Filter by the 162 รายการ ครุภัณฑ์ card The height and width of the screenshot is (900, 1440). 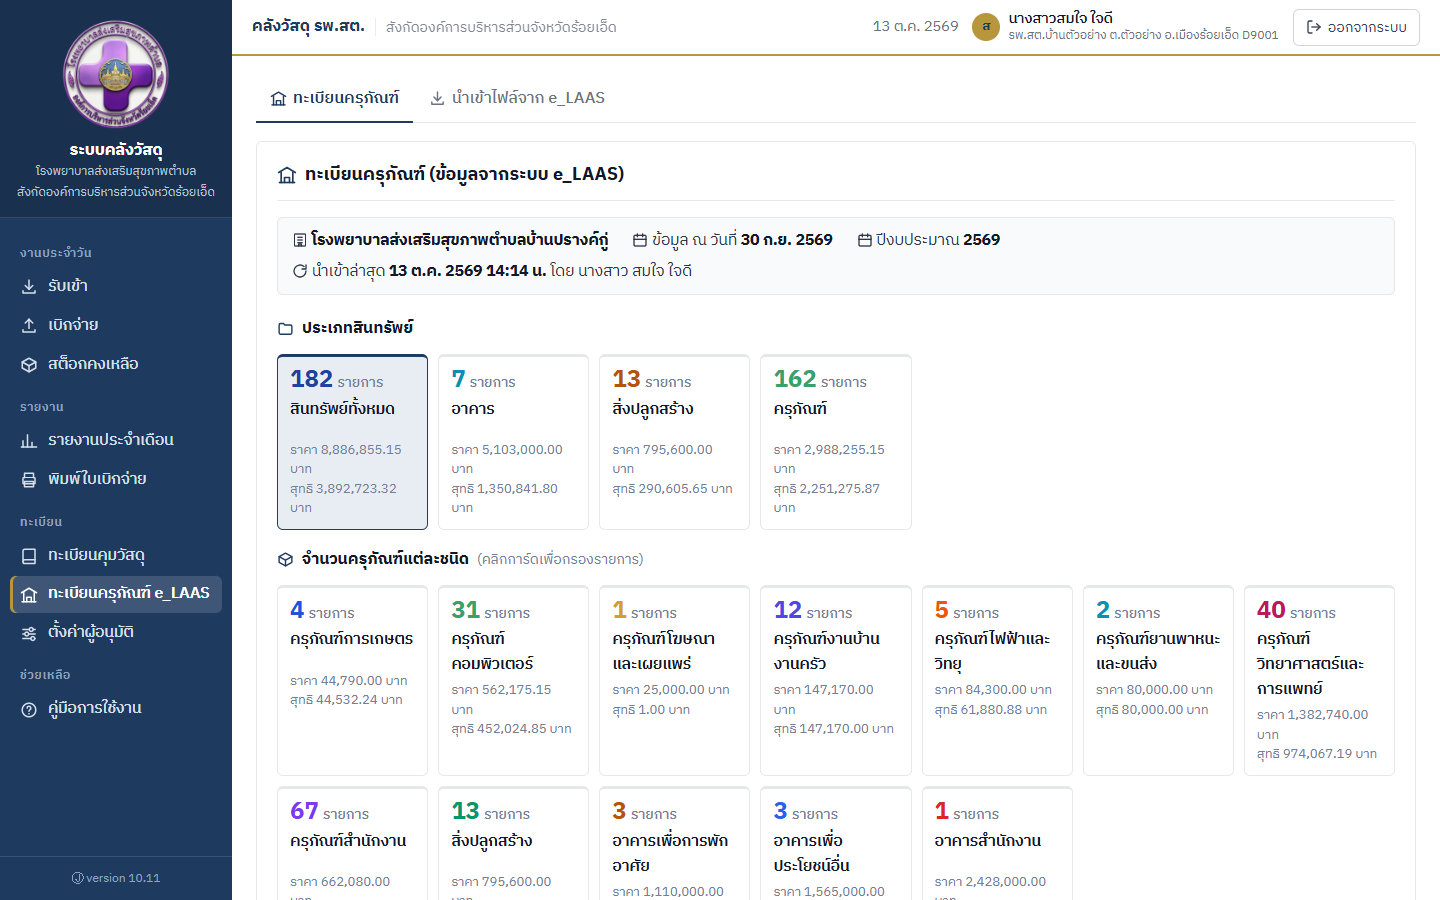836,442
